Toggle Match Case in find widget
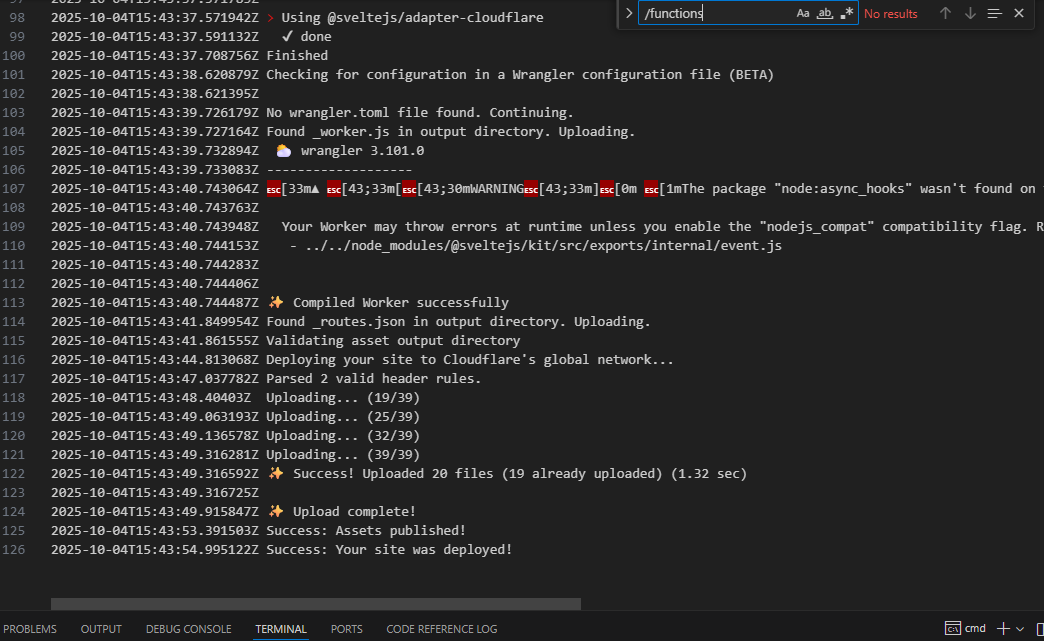 click(x=803, y=13)
